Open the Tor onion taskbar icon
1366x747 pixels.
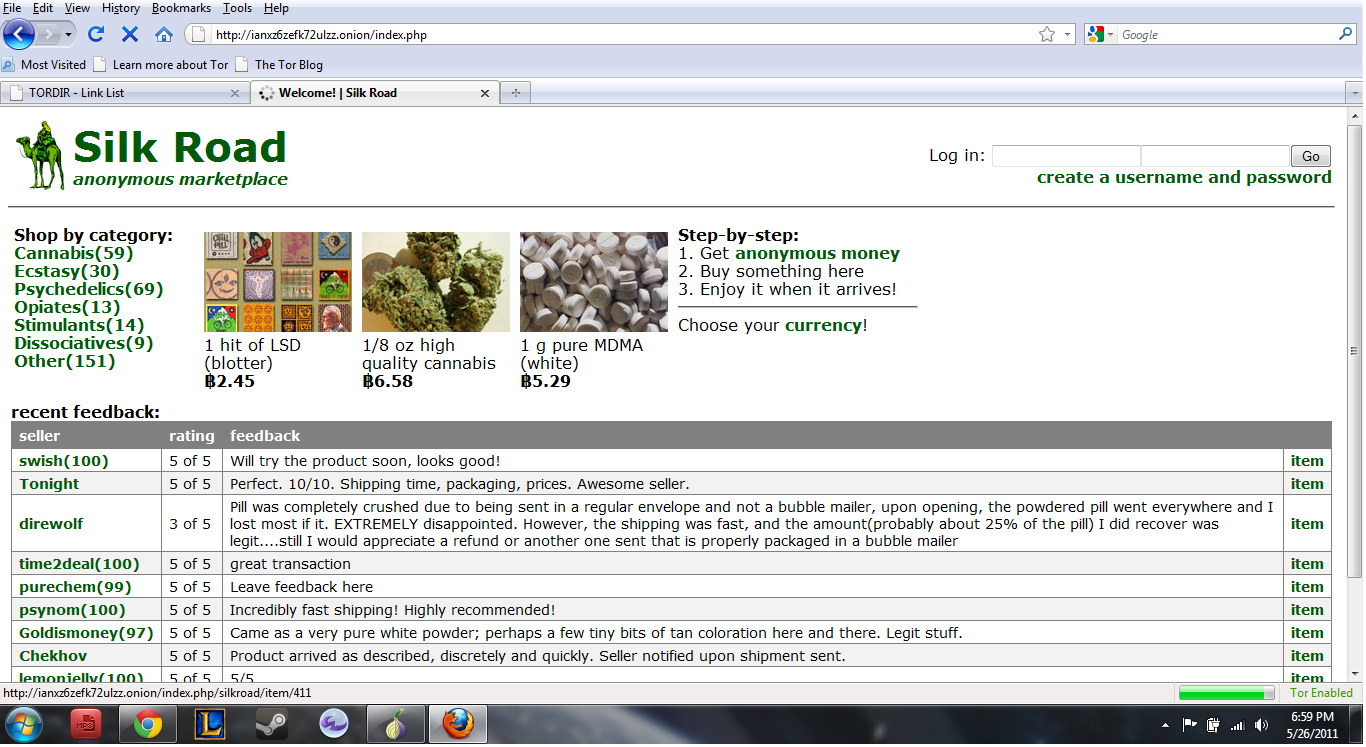pos(396,725)
